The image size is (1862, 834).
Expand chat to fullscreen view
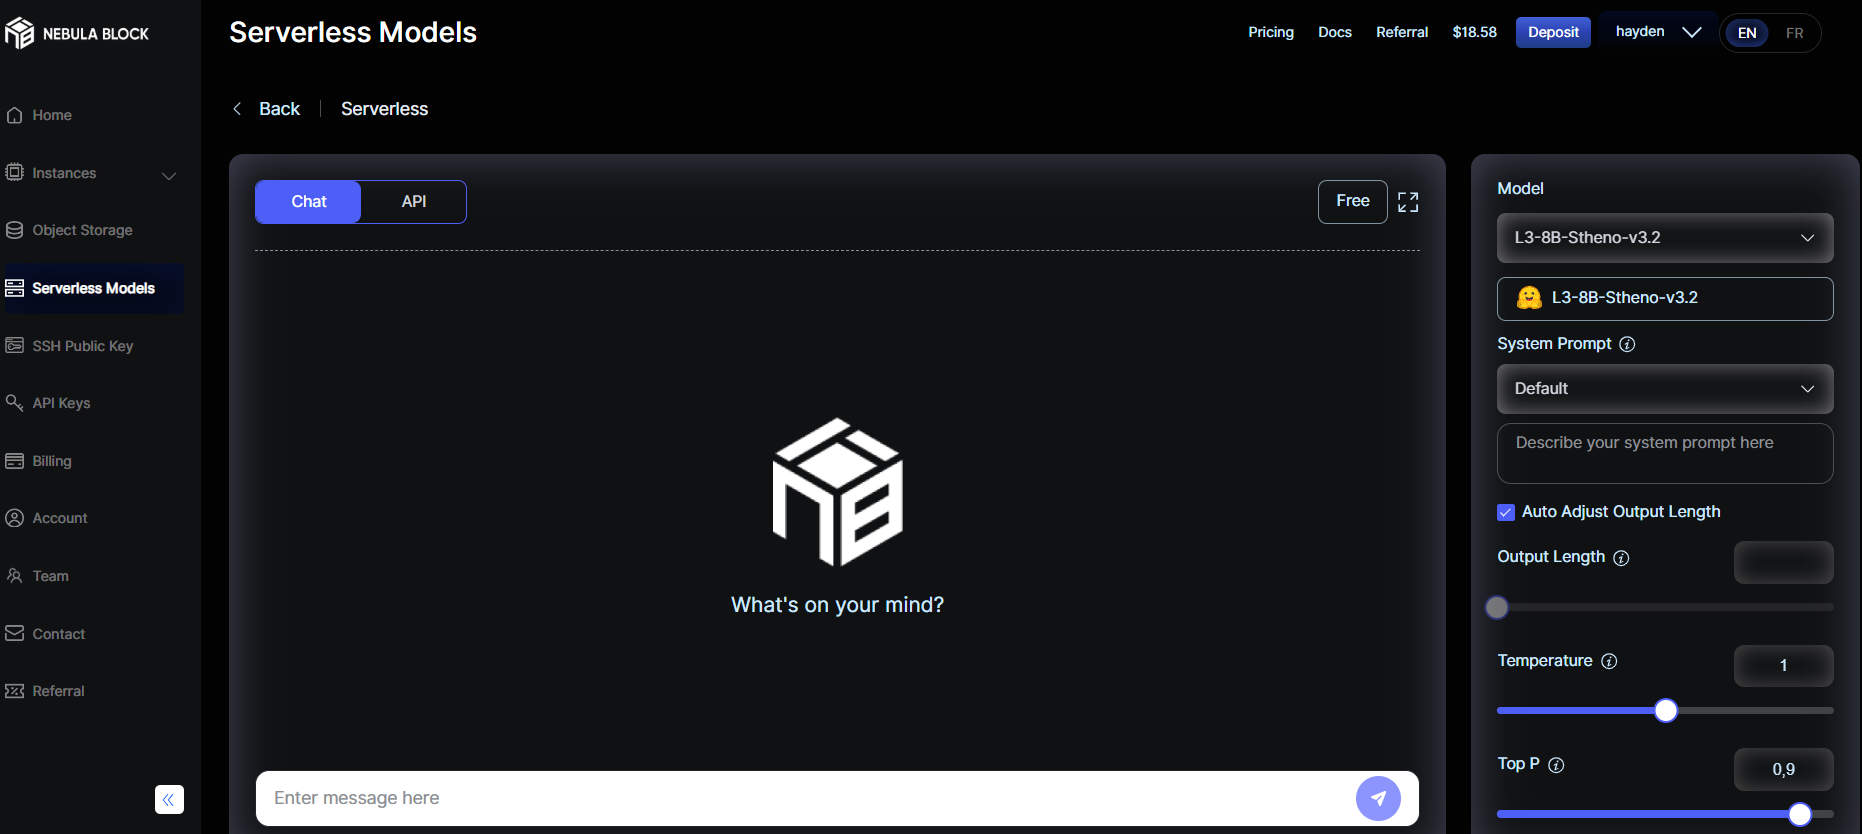click(1408, 202)
